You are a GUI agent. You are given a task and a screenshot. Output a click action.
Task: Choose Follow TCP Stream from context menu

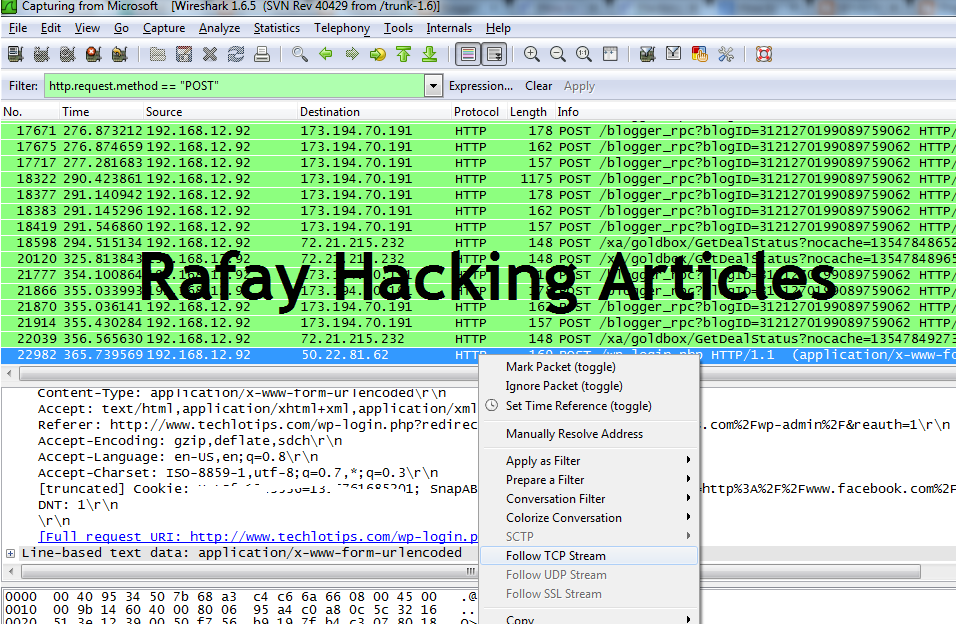(x=589, y=556)
